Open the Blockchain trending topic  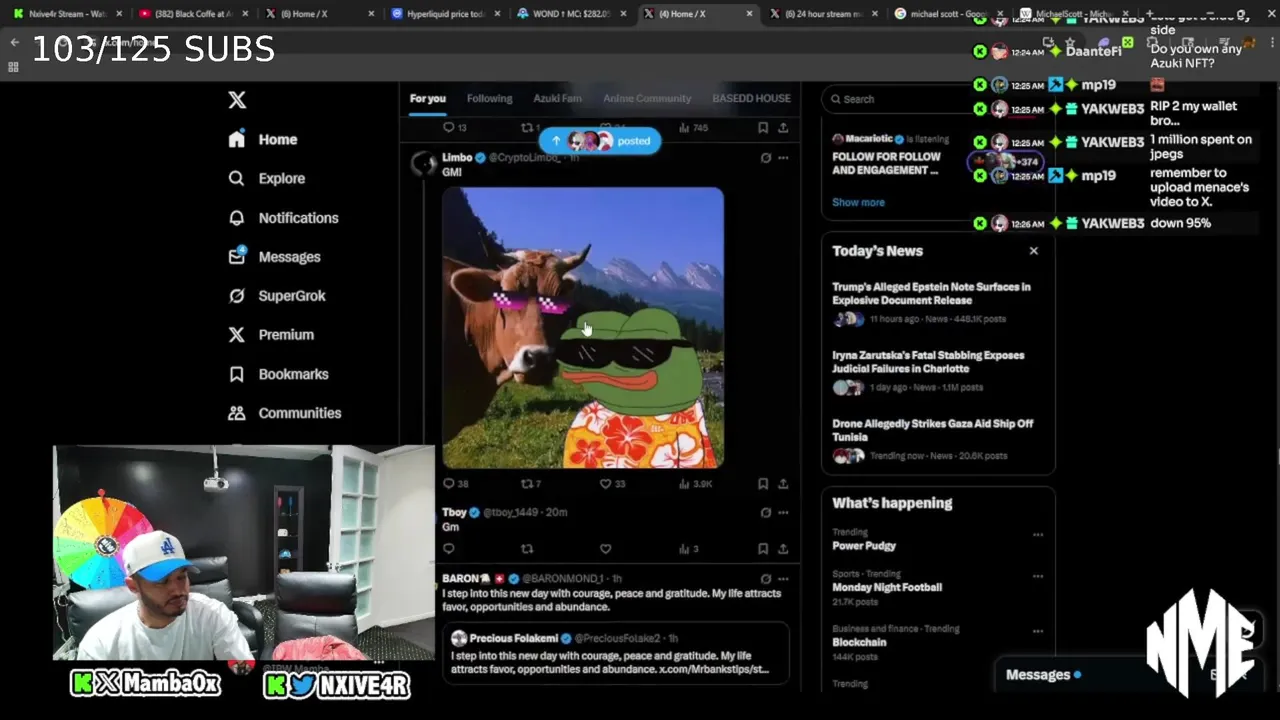pyautogui.click(x=859, y=642)
